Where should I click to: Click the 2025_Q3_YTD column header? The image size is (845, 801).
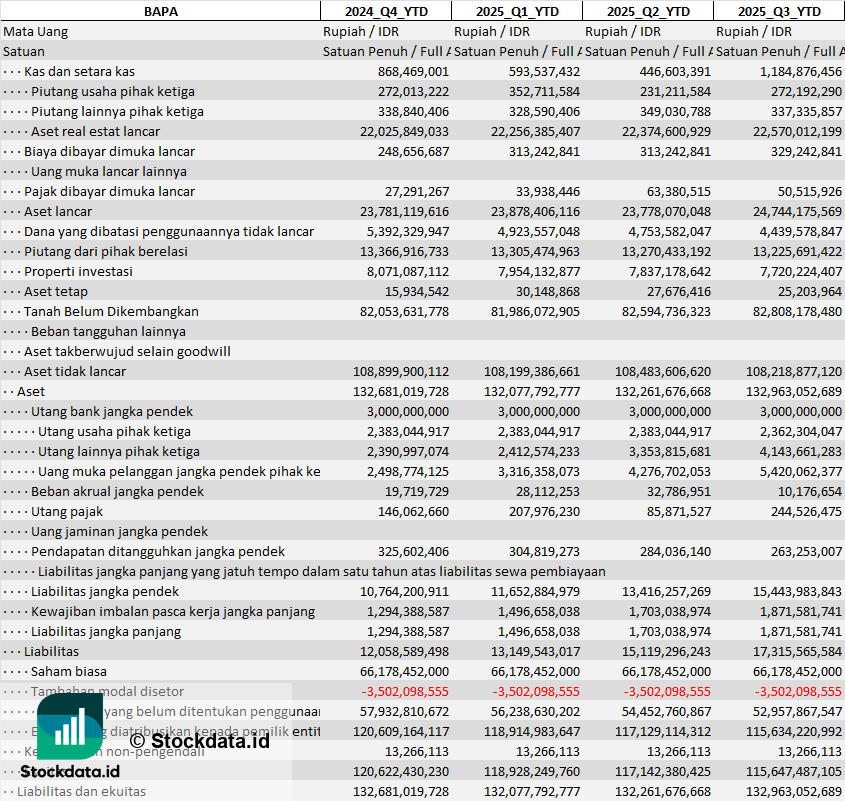tap(779, 11)
